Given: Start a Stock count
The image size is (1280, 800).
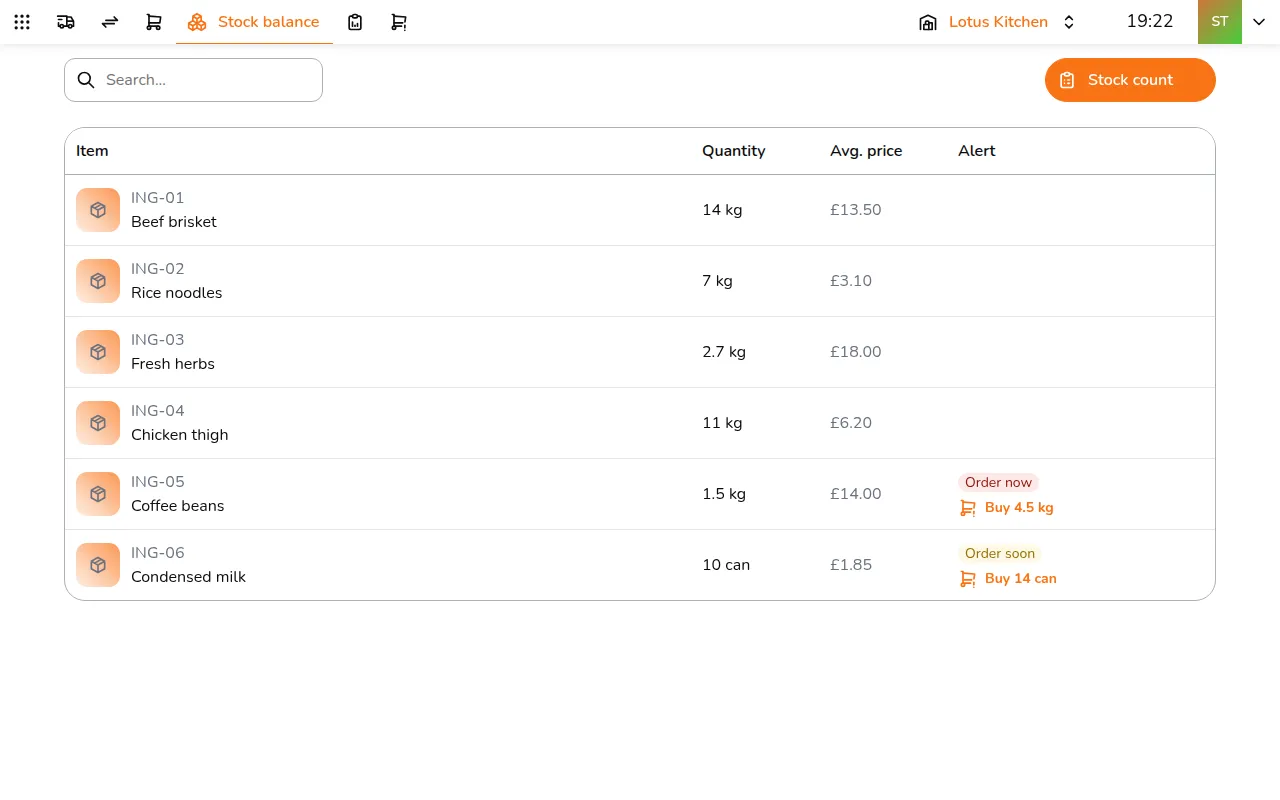Looking at the screenshot, I should pyautogui.click(x=1130, y=80).
